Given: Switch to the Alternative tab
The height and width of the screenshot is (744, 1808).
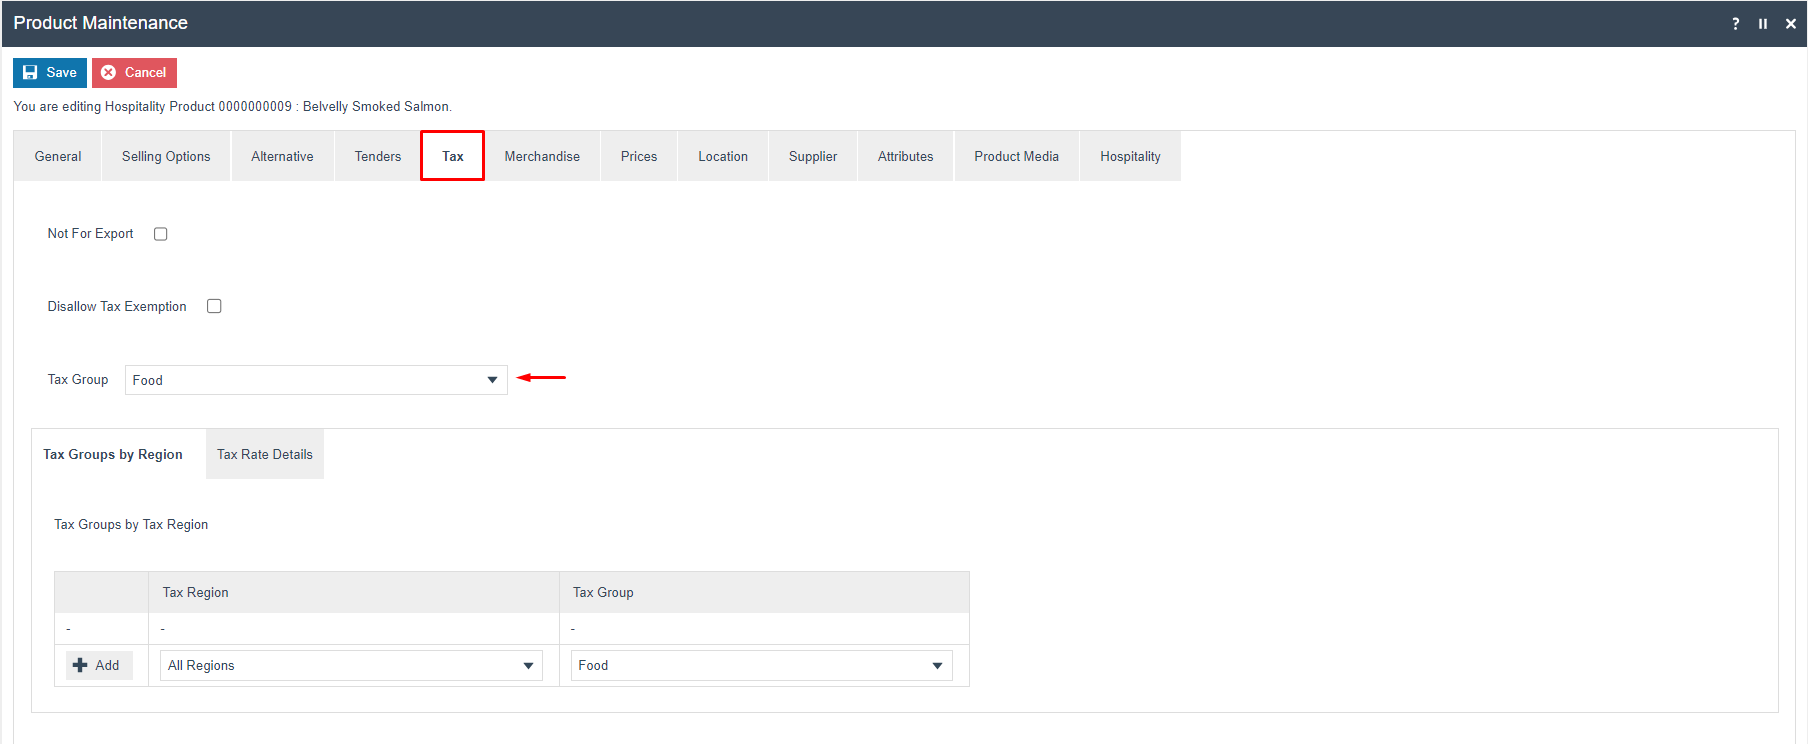Looking at the screenshot, I should 282,156.
